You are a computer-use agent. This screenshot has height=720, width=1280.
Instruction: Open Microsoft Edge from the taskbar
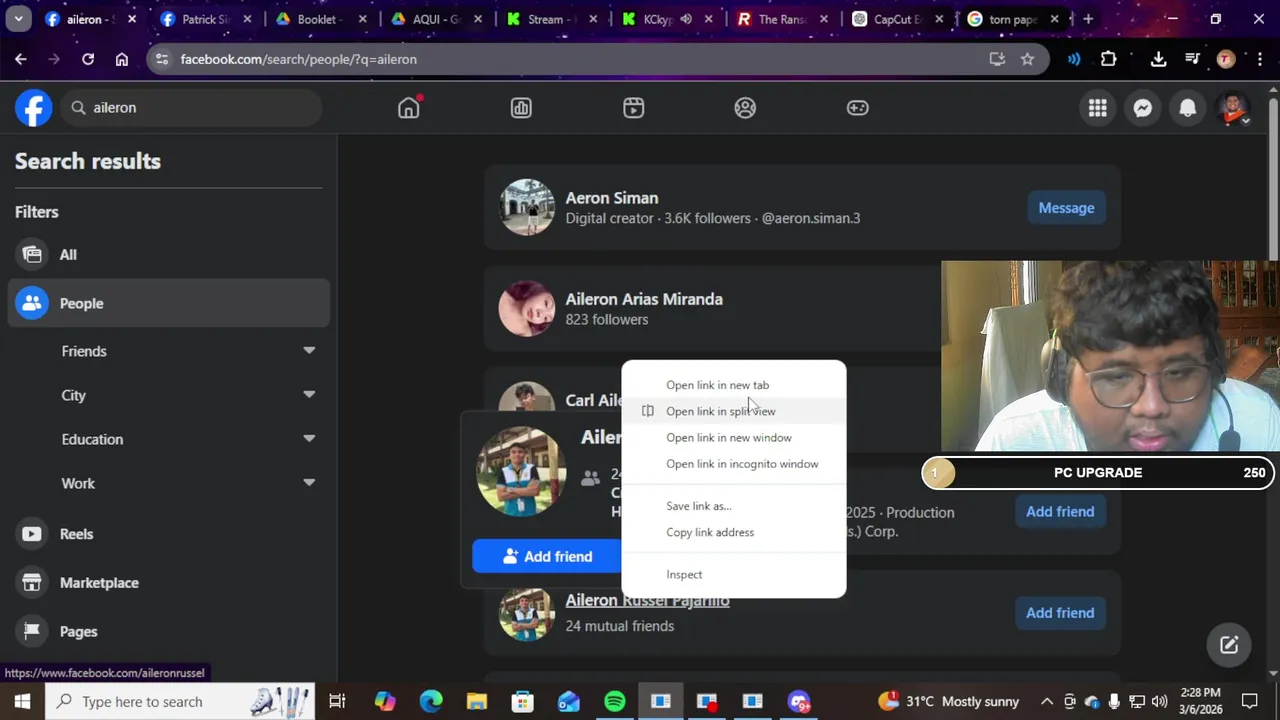(x=431, y=701)
